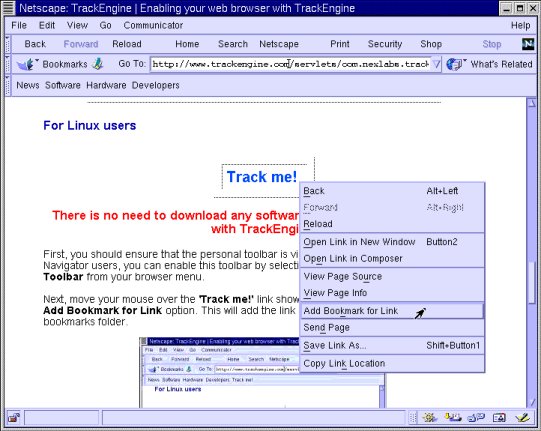This screenshot has width=541, height=431.
Task: Click the Netscape toolbar button
Action: (x=279, y=44)
